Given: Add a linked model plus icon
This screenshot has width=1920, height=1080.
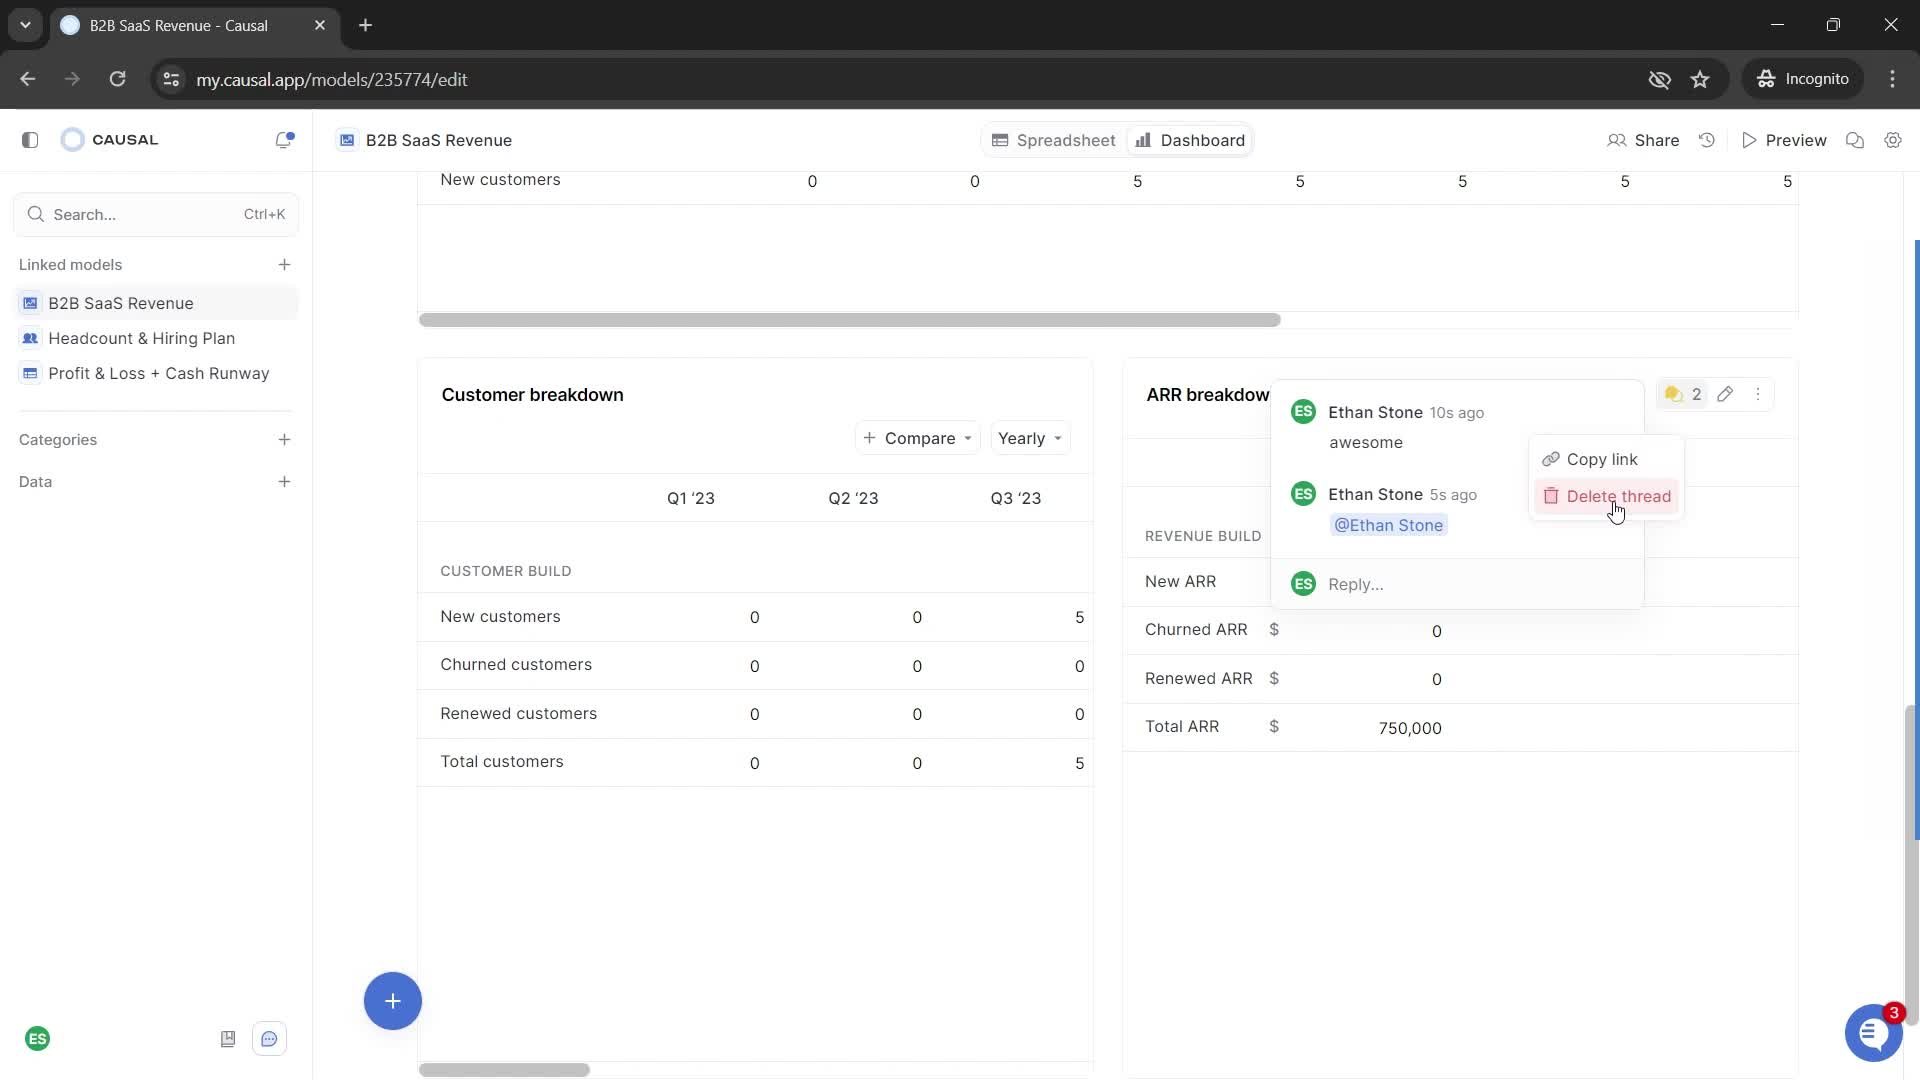Looking at the screenshot, I should pyautogui.click(x=284, y=265).
